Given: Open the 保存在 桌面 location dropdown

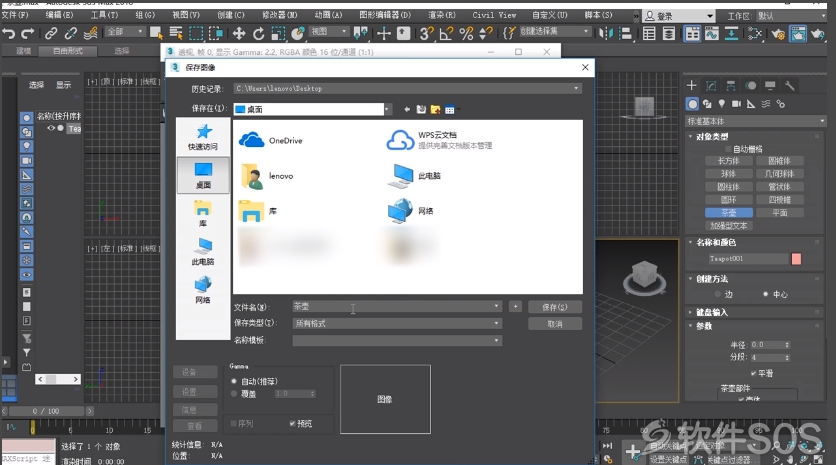Looking at the screenshot, I should coord(388,109).
